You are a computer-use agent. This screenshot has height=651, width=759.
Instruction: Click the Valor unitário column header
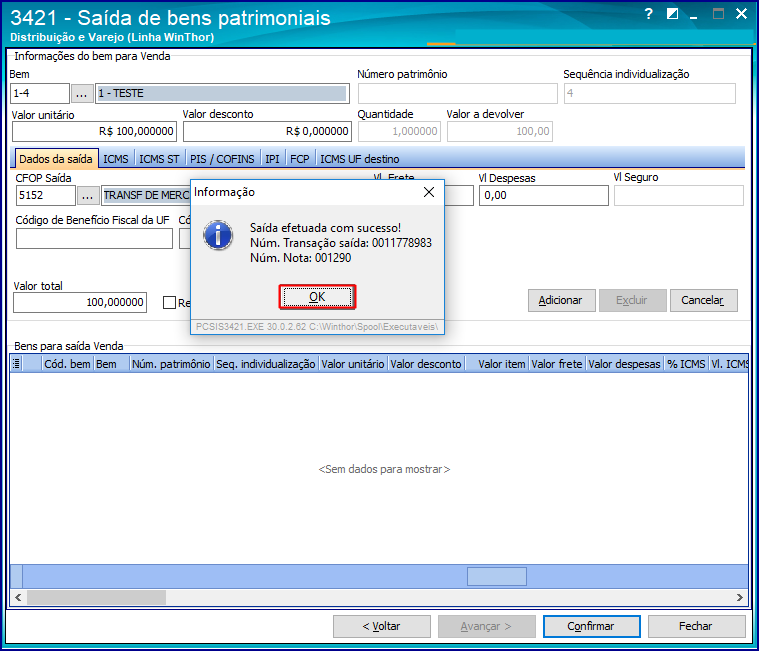click(353, 364)
